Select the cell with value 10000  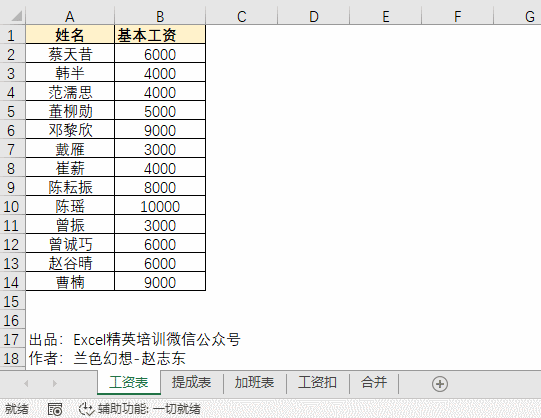pos(160,206)
